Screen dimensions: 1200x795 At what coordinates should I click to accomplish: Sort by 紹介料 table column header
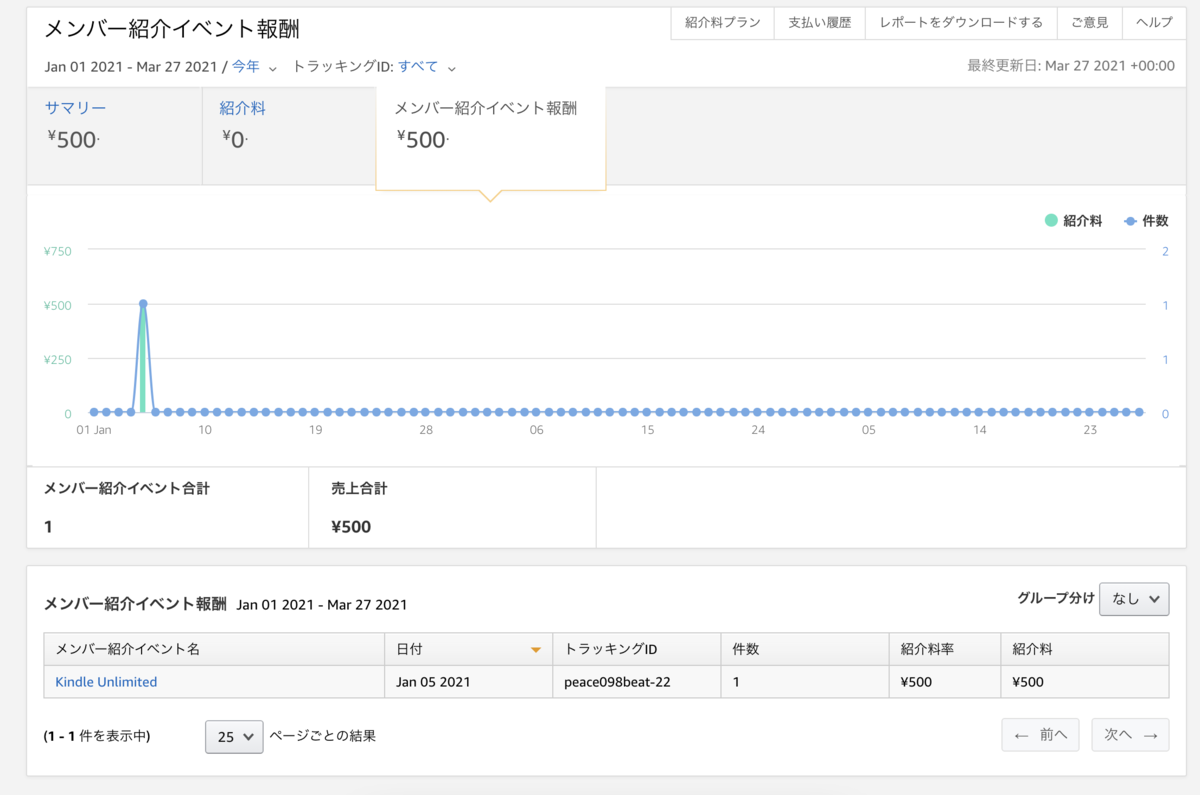(x=1085, y=649)
